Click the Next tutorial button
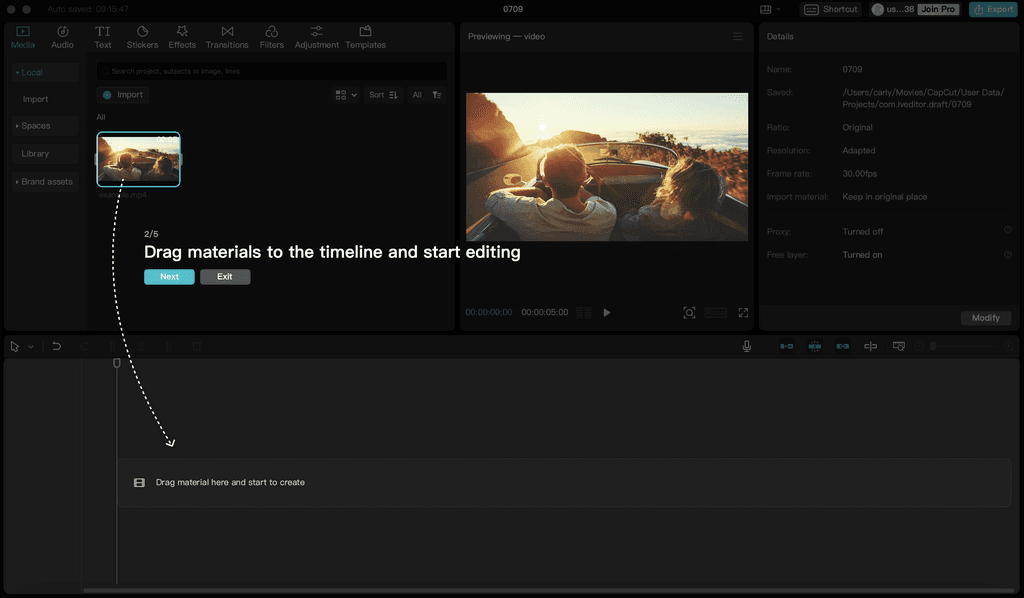The image size is (1024, 598). point(169,276)
